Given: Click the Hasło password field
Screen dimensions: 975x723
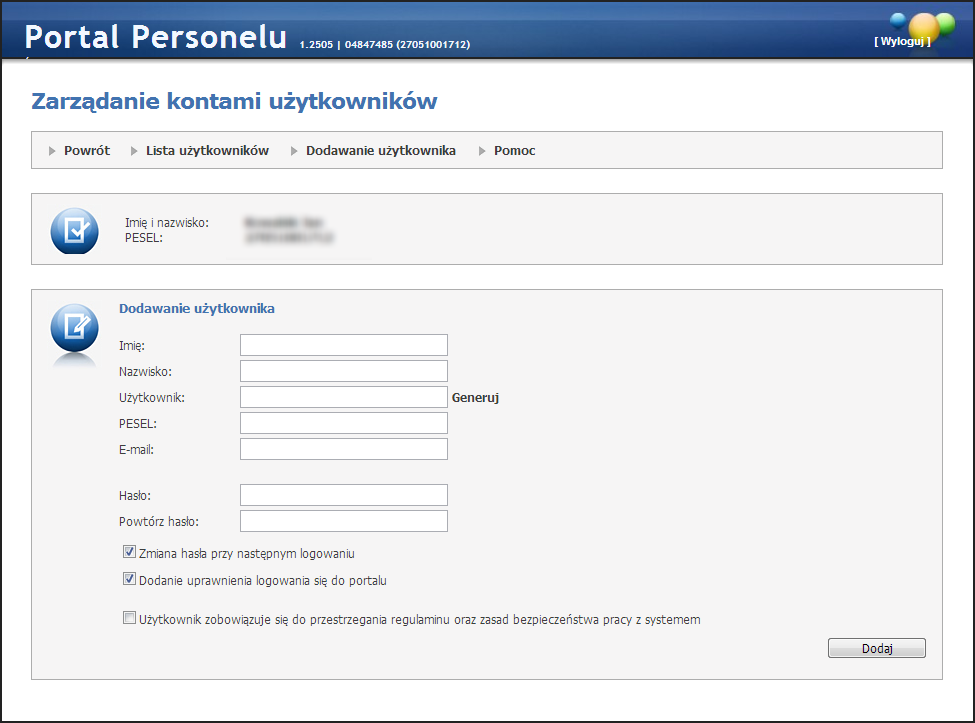Looking at the screenshot, I should [x=343, y=495].
